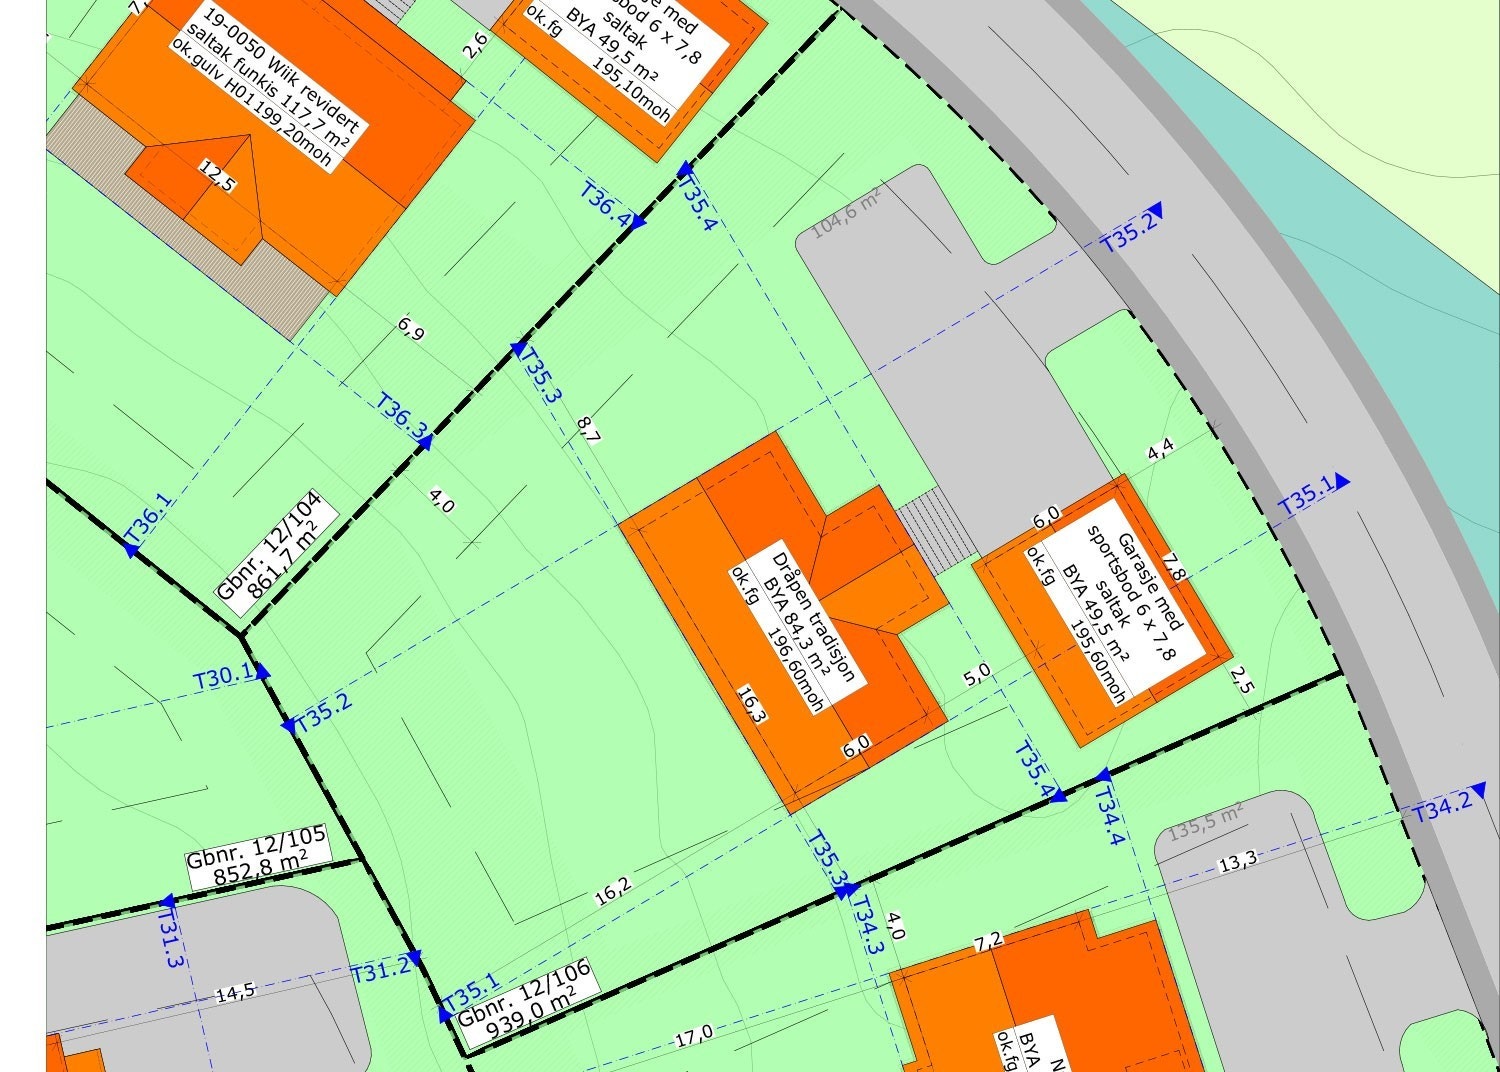
Task: Click the T34.4 section marker arrow
Action: point(1103,776)
